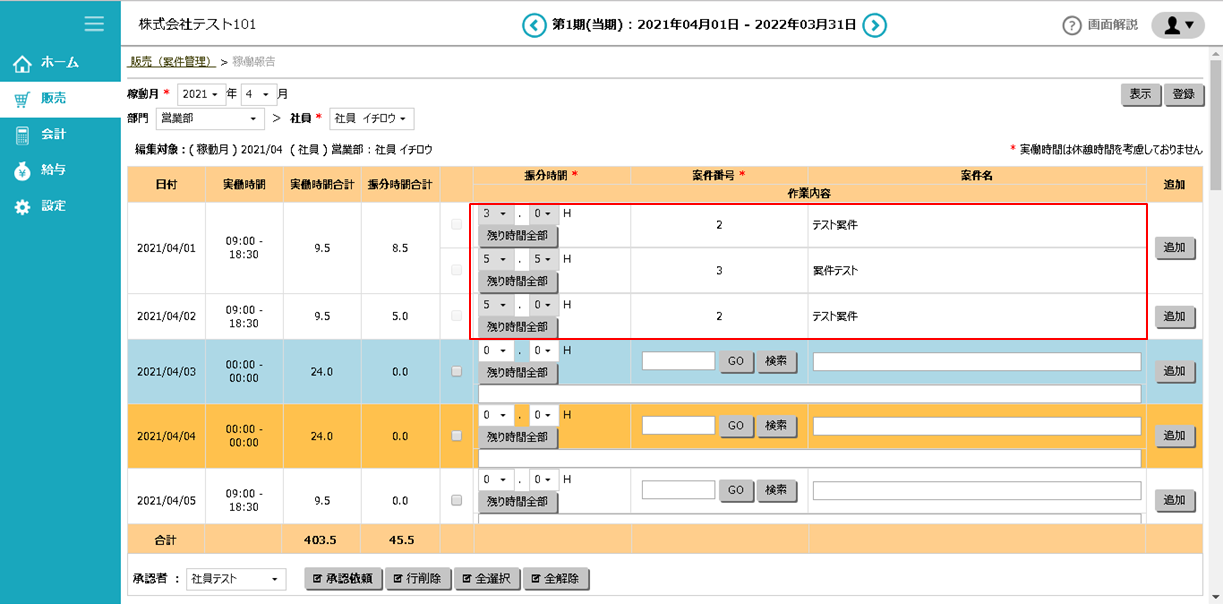Check the row checkbox for 2021/04/05

coord(457,500)
